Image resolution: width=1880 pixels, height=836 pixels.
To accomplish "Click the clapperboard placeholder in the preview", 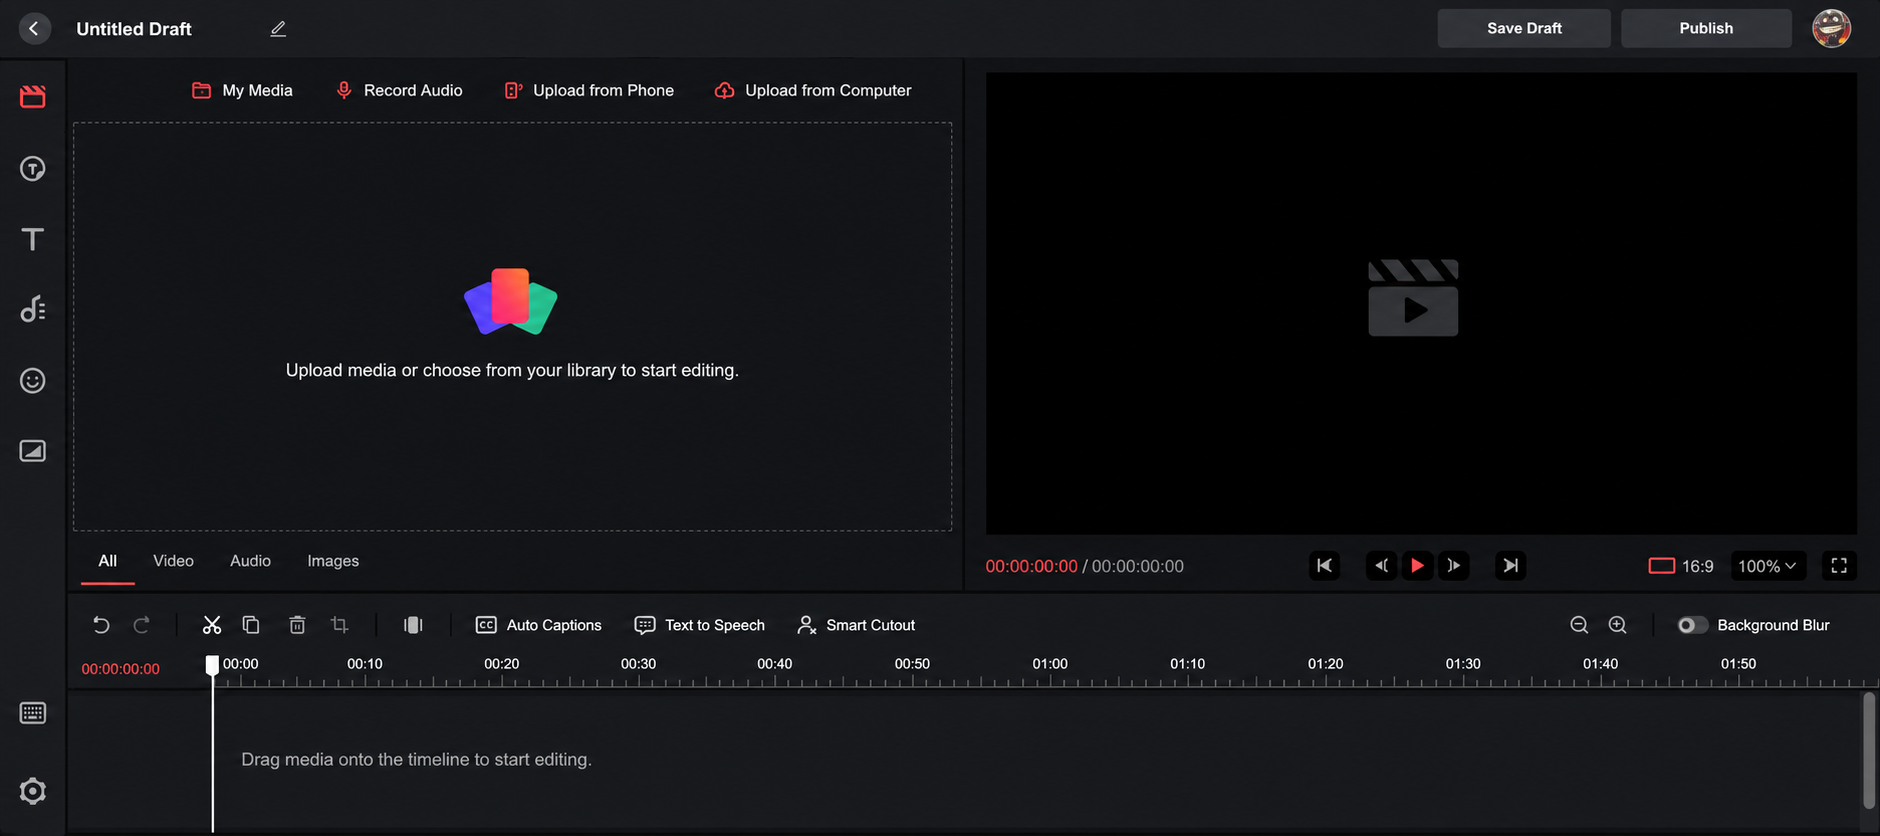I will coord(1413,298).
